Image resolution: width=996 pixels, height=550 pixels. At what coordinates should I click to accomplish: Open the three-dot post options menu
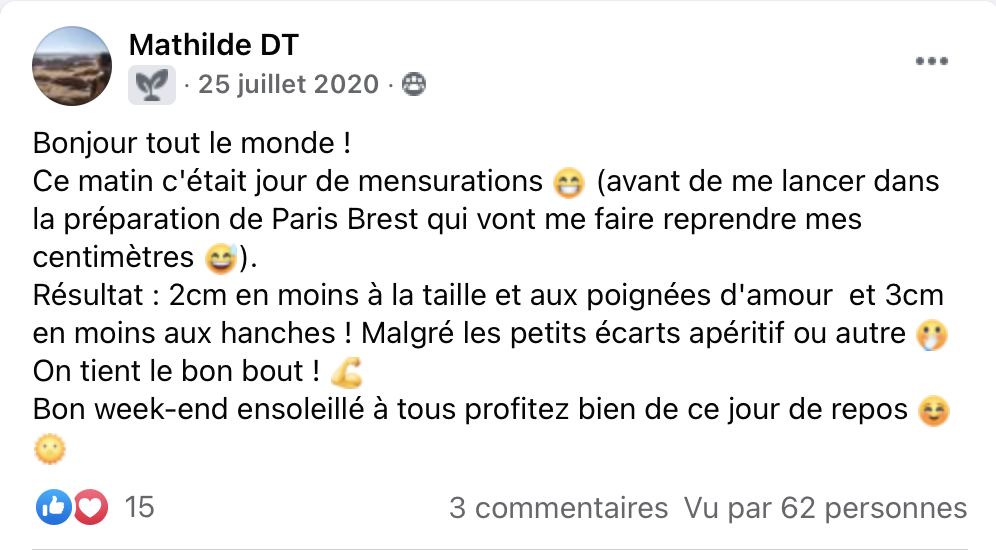931,61
